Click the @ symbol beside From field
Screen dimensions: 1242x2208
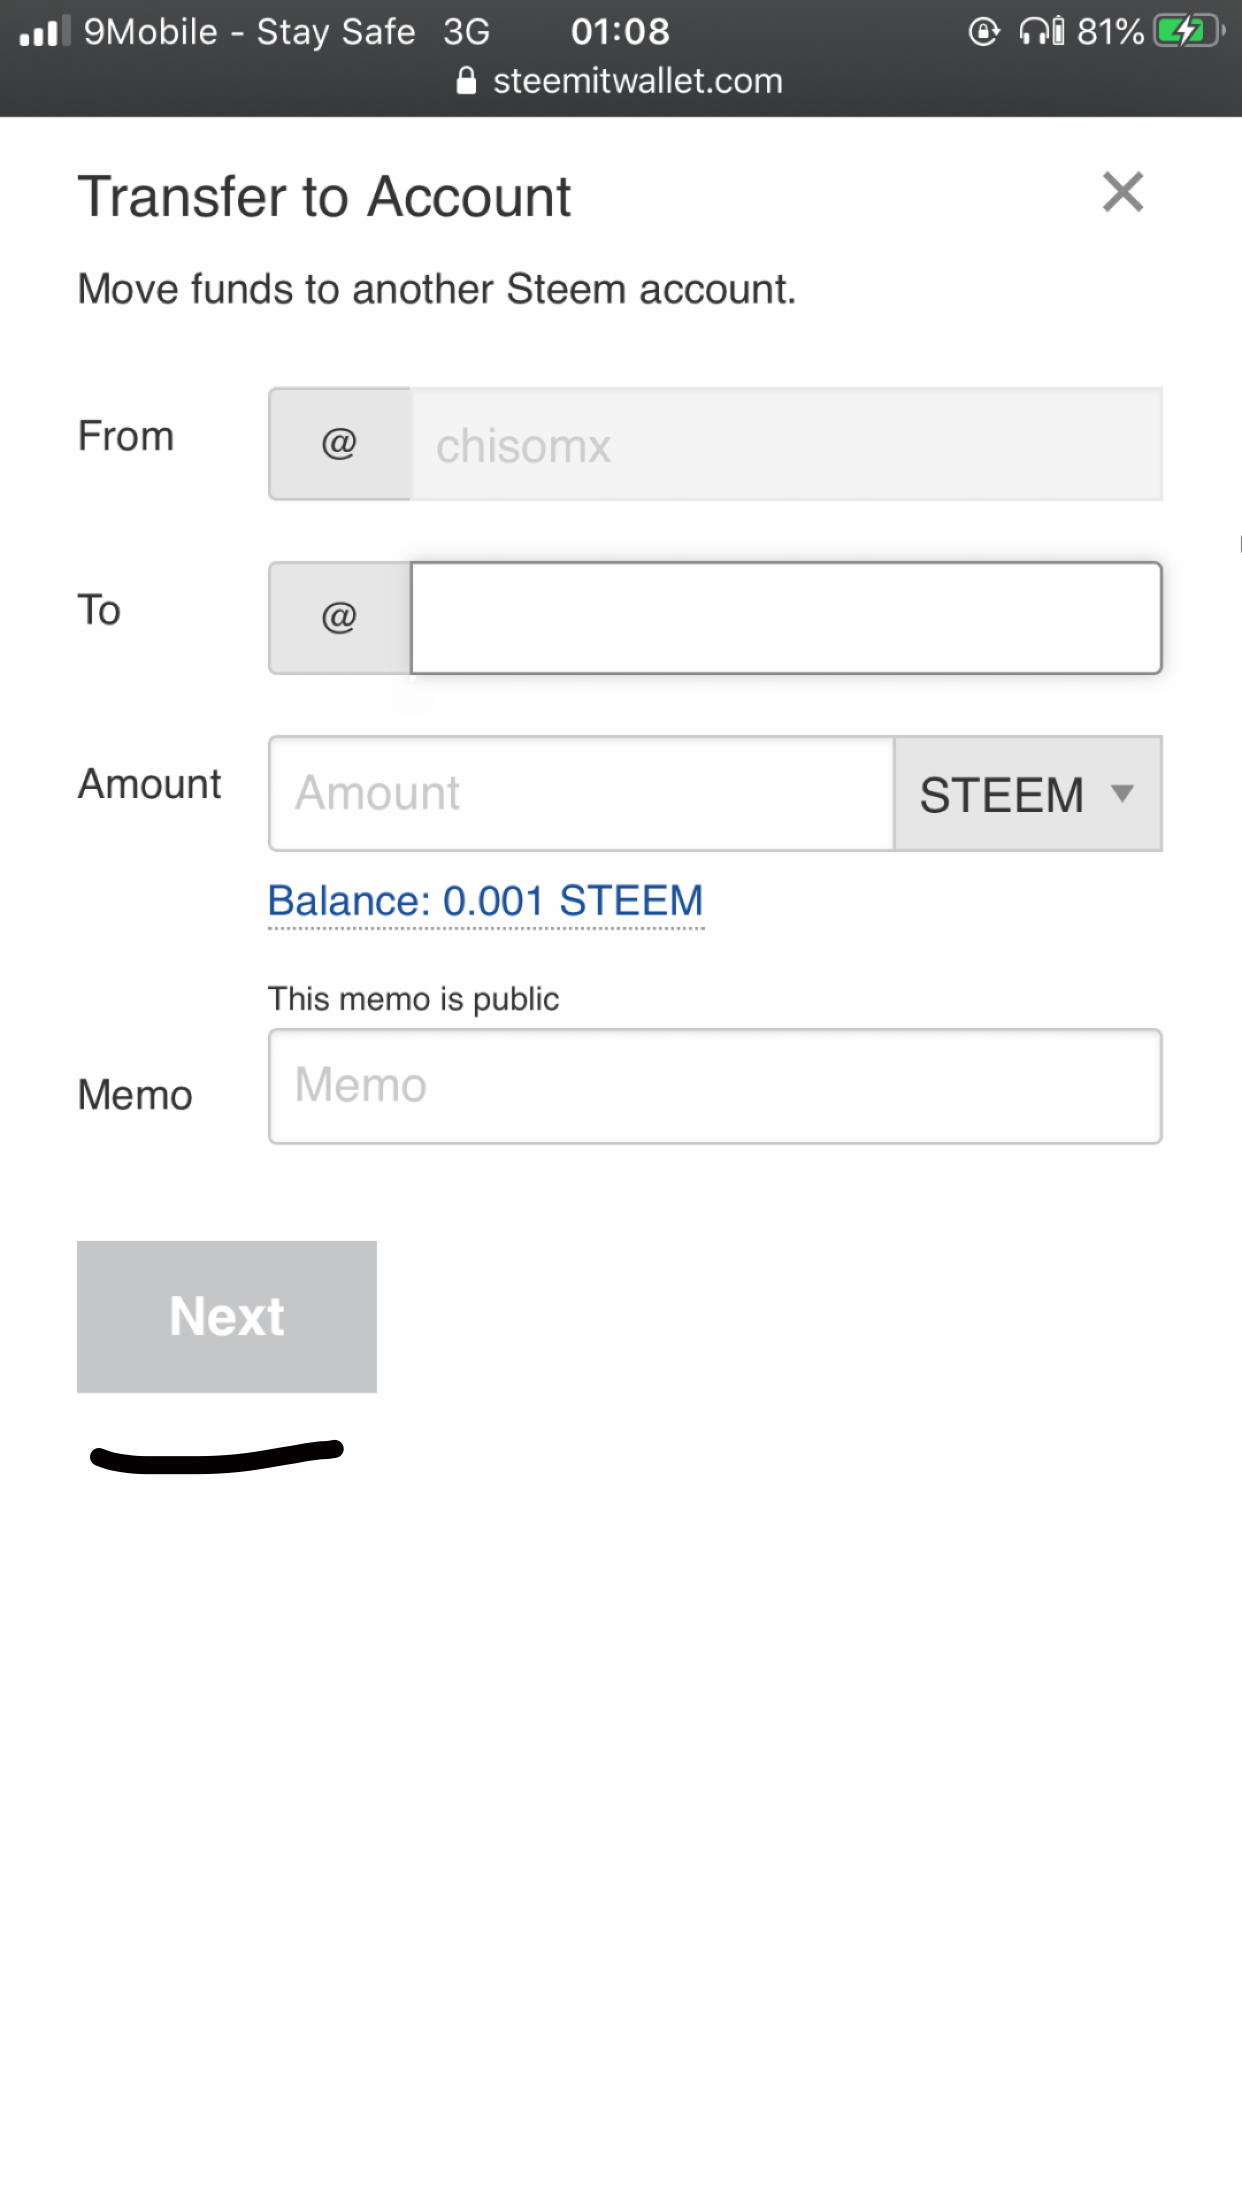click(339, 443)
